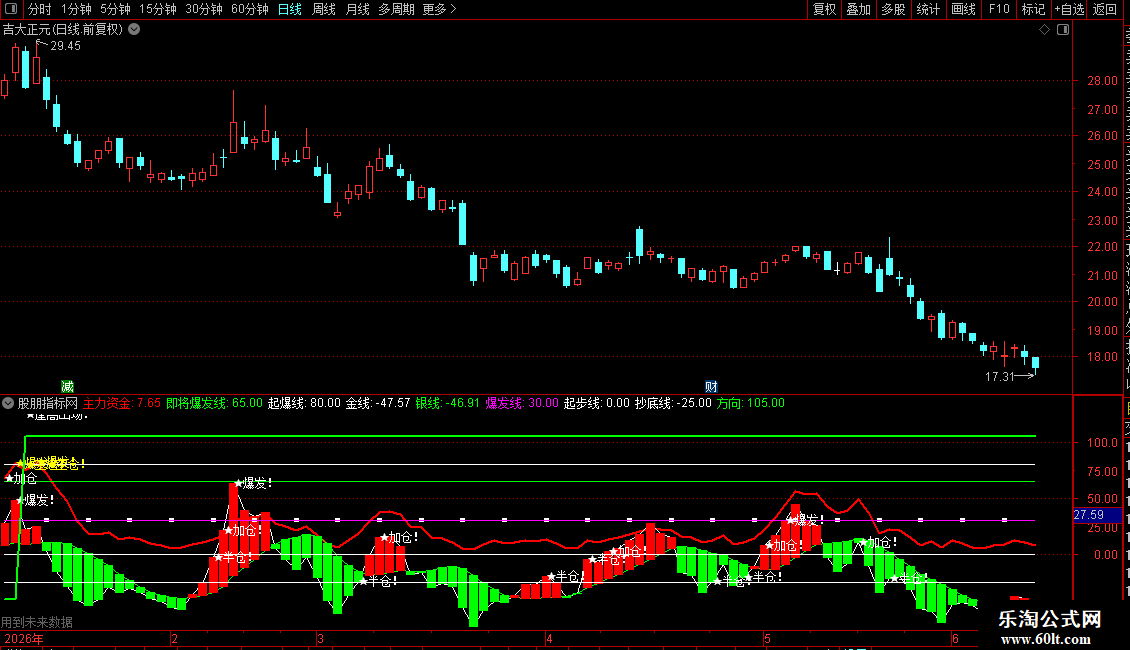Click the 即将爆发线: 65.00 label
The width and height of the screenshot is (1130, 650).
point(214,404)
